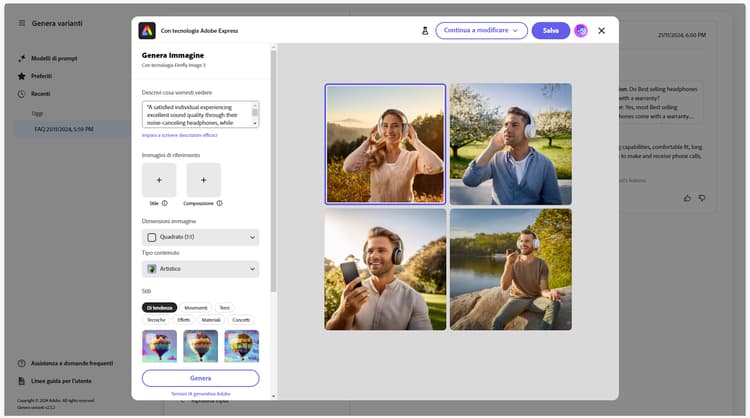Select the Concetti style tab
The width and height of the screenshot is (750, 418).
[241, 320]
